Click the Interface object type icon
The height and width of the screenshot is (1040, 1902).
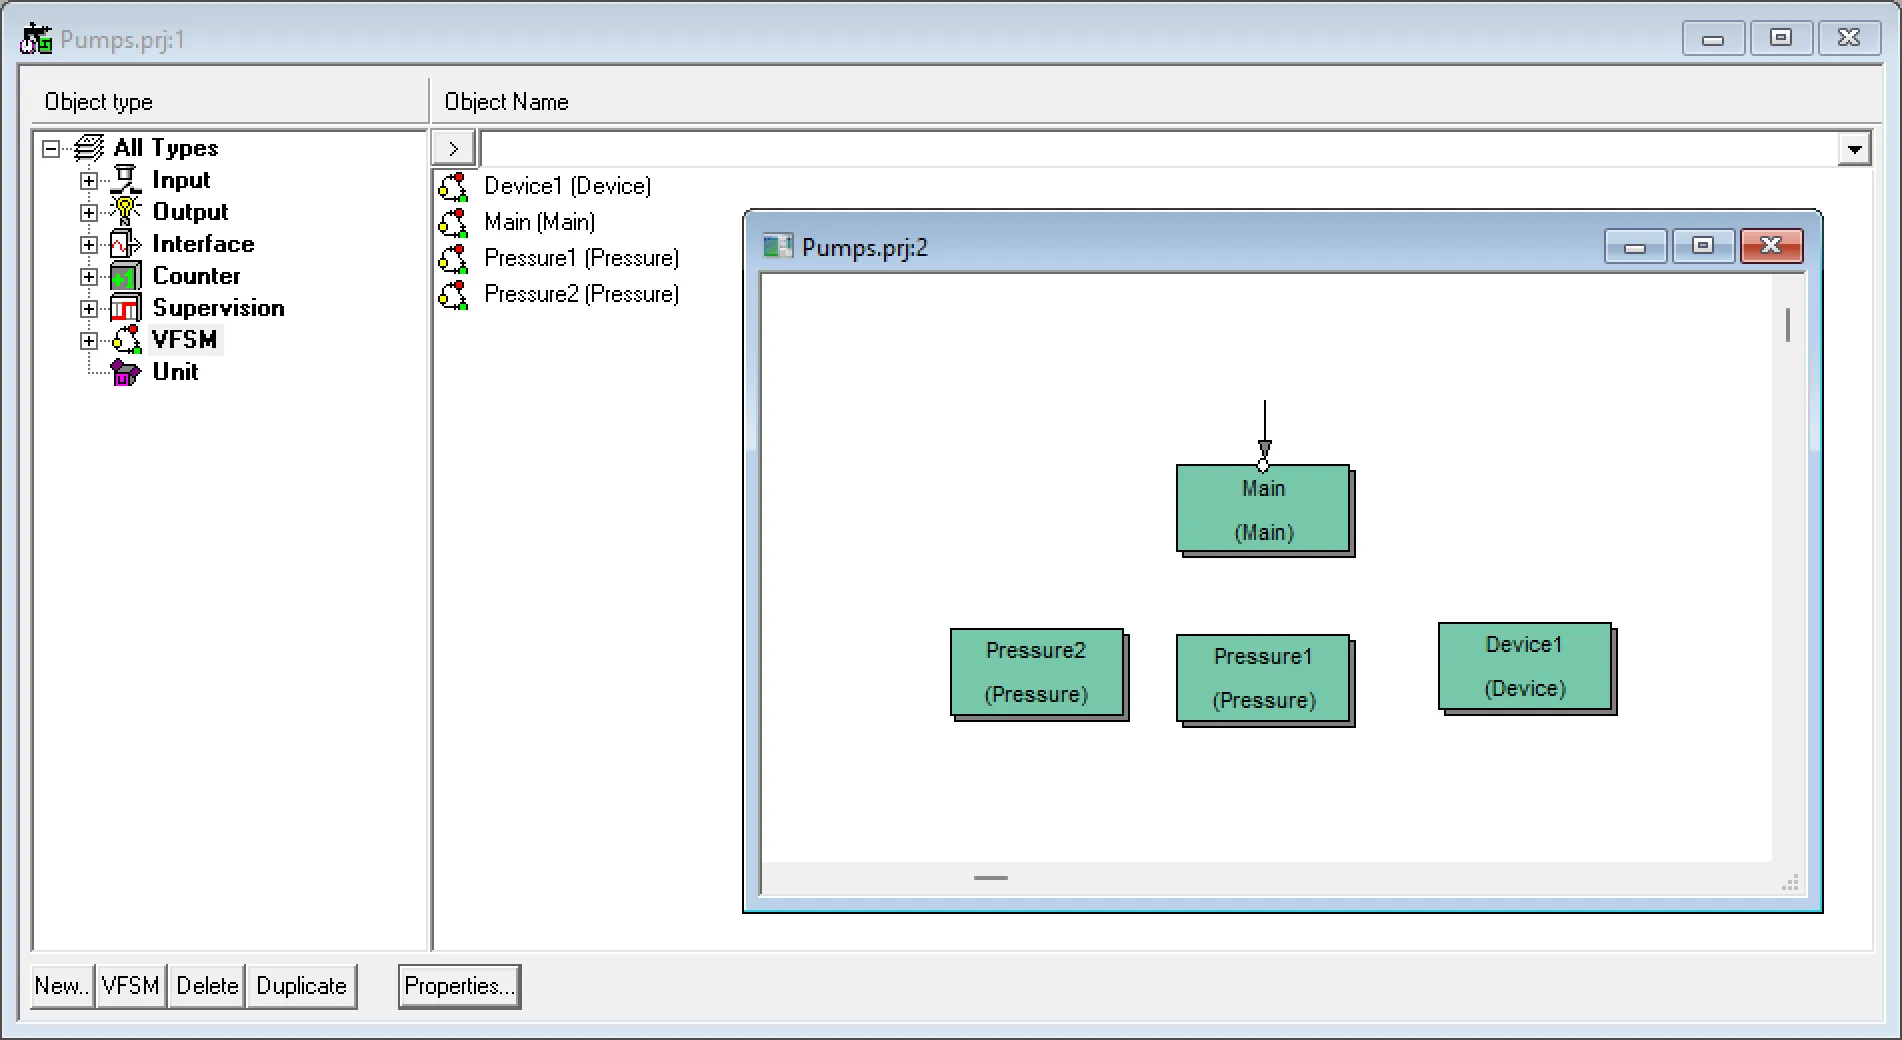(x=124, y=243)
